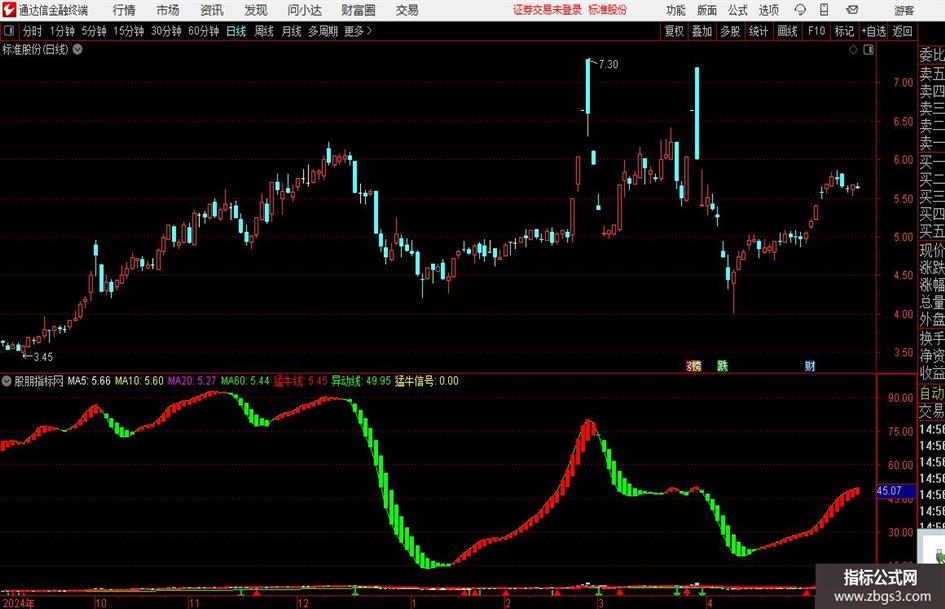
Task: Expand the 标准股份(日线) title dropdown arrow
Action: click(x=78, y=49)
